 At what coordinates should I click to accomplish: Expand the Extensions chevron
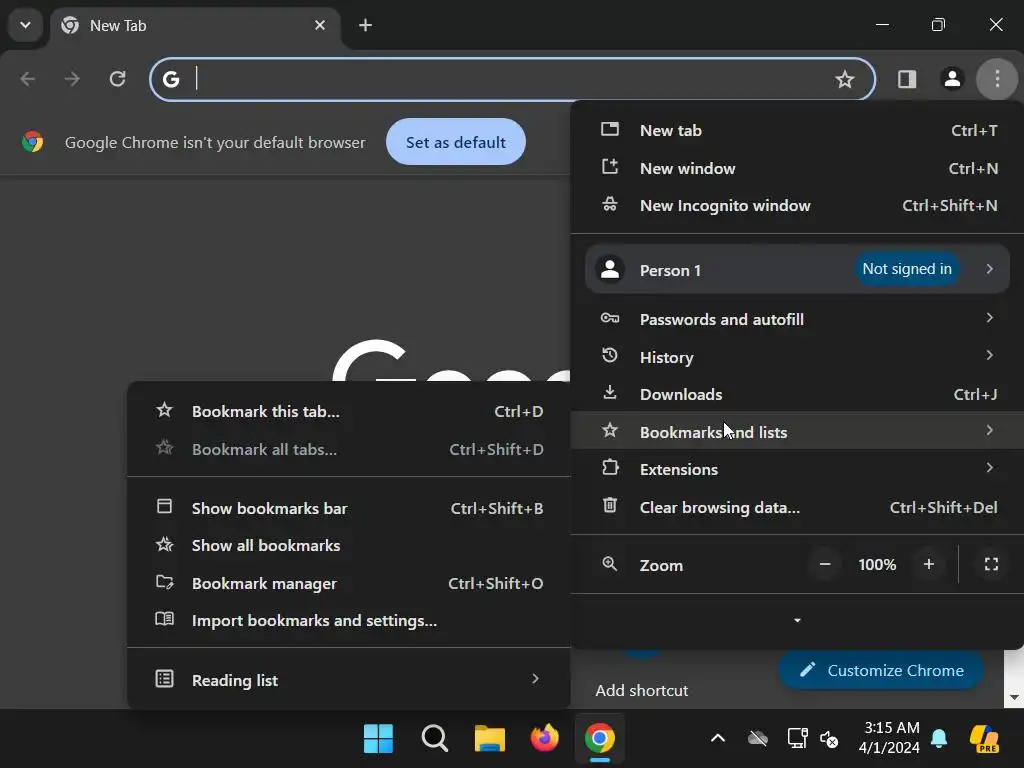[989, 467]
